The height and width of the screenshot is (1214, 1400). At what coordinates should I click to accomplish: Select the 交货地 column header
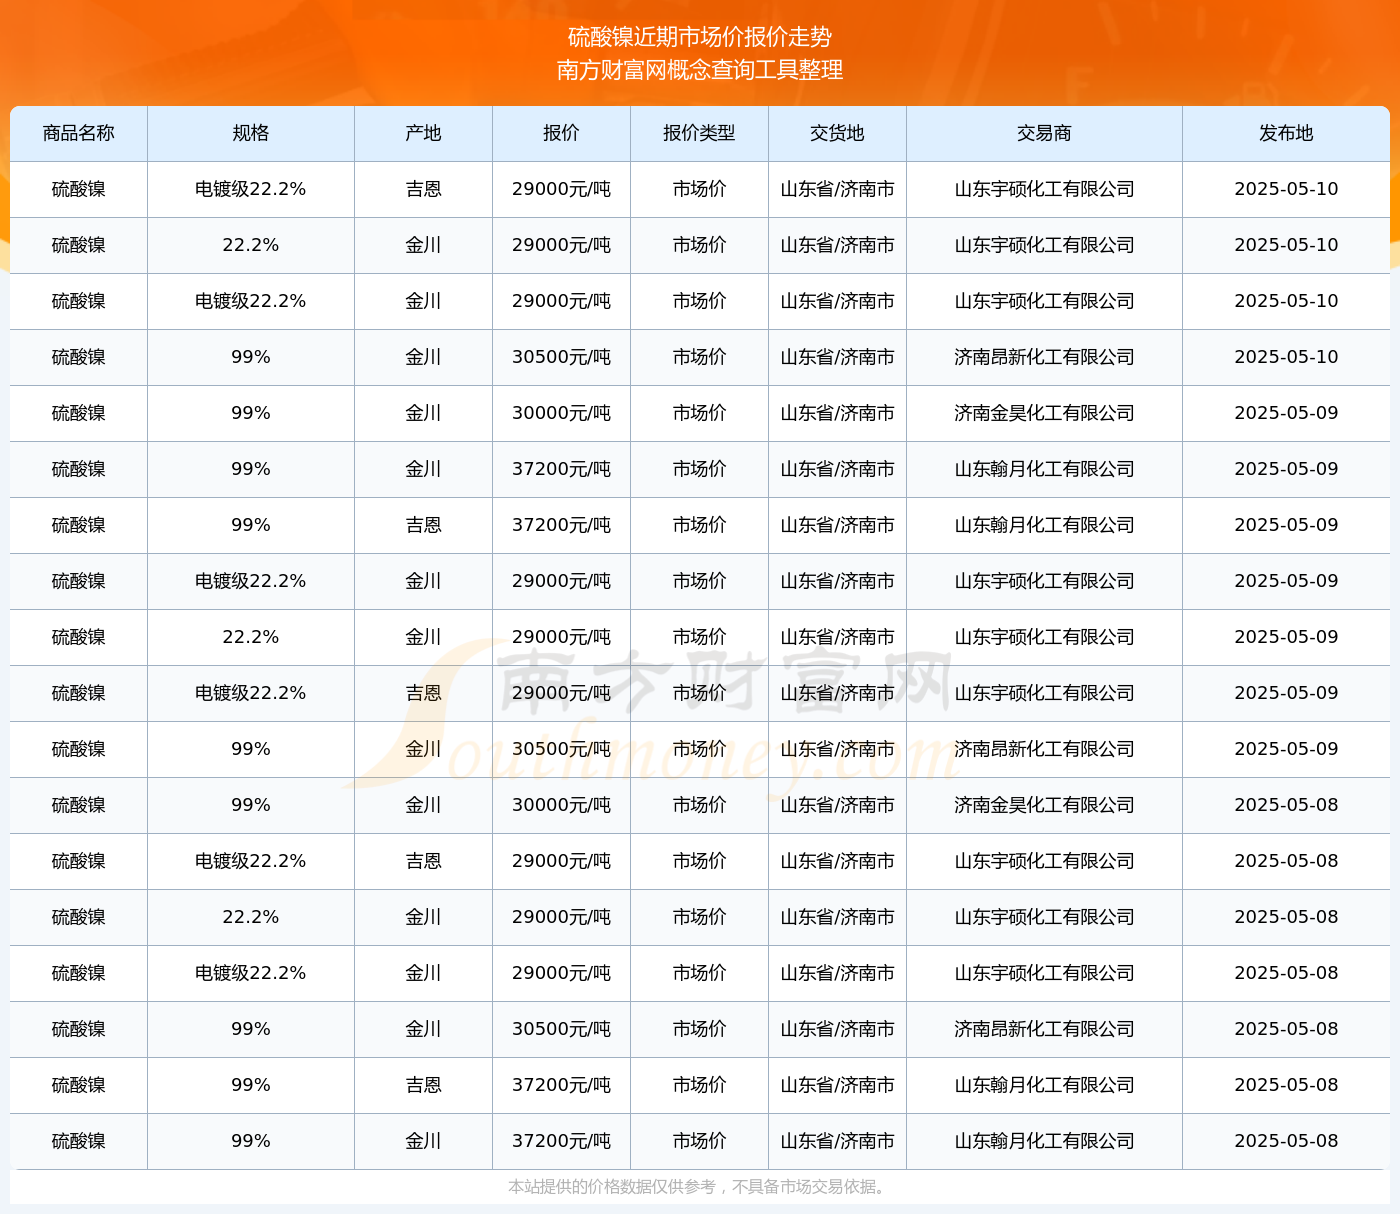(x=838, y=133)
